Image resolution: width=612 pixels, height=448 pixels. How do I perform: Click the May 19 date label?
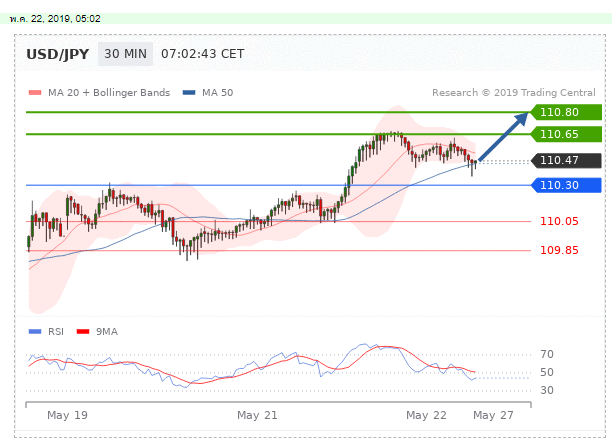(x=67, y=415)
